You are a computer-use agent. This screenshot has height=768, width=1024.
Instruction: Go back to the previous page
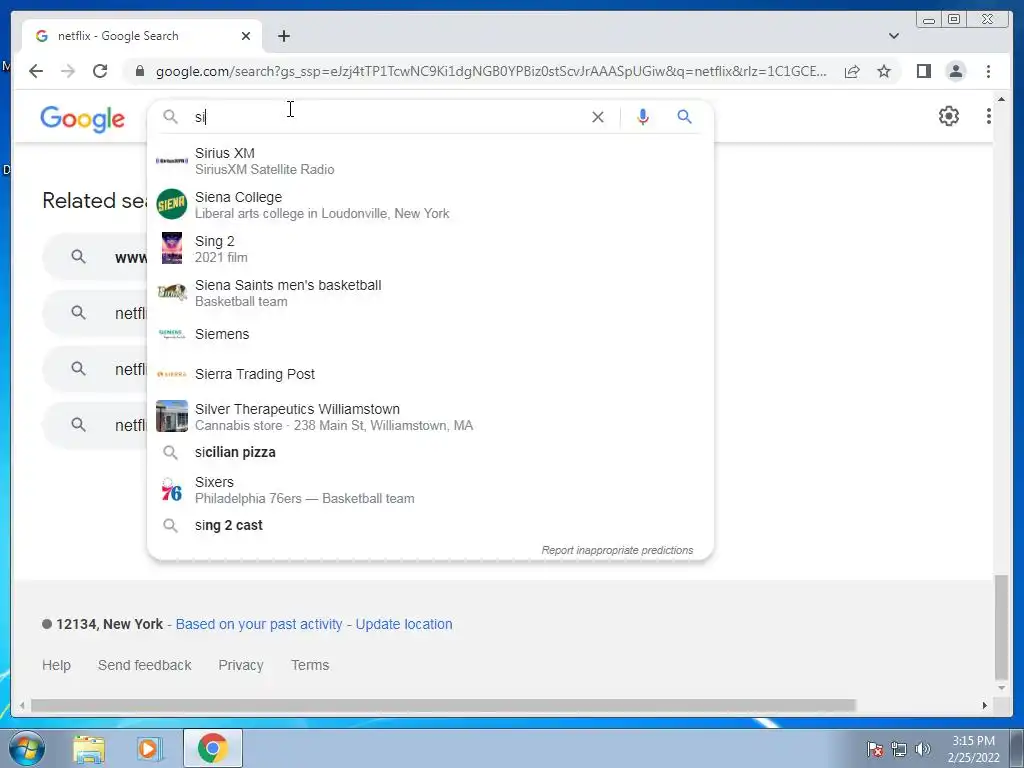pos(36,71)
